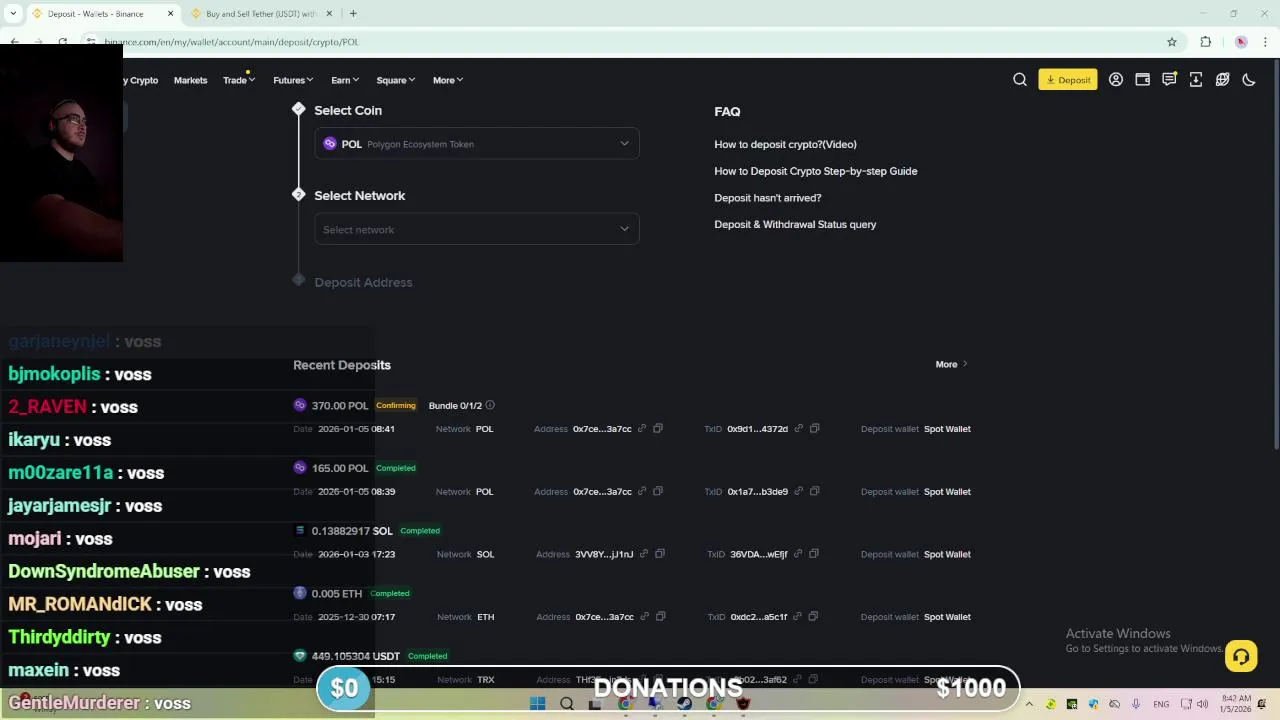Open Windows taskbar search

pos(567,704)
